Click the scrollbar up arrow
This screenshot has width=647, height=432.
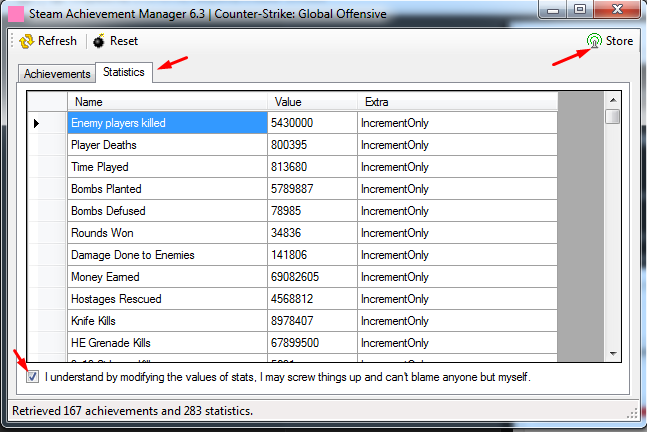coord(613,100)
